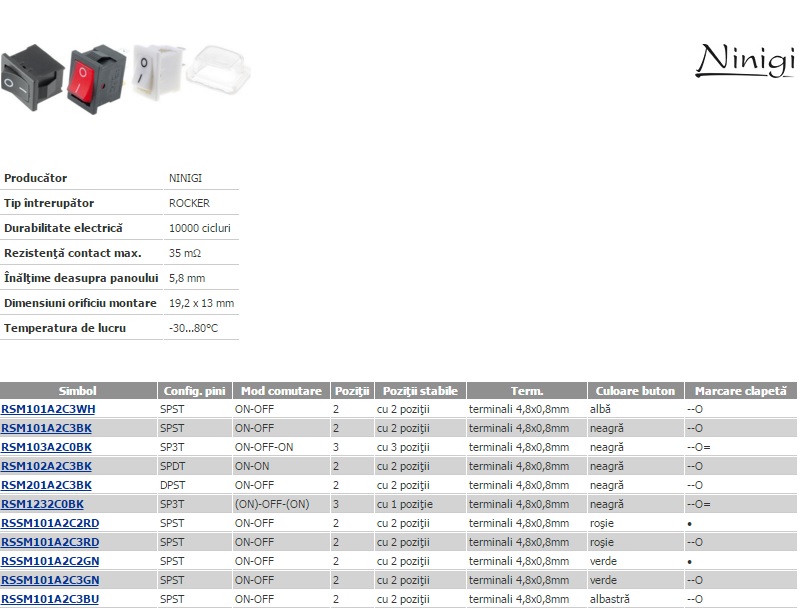Click the Înălţime deasupra panoului label
Screen dimensions: 803x615
(x=81, y=279)
